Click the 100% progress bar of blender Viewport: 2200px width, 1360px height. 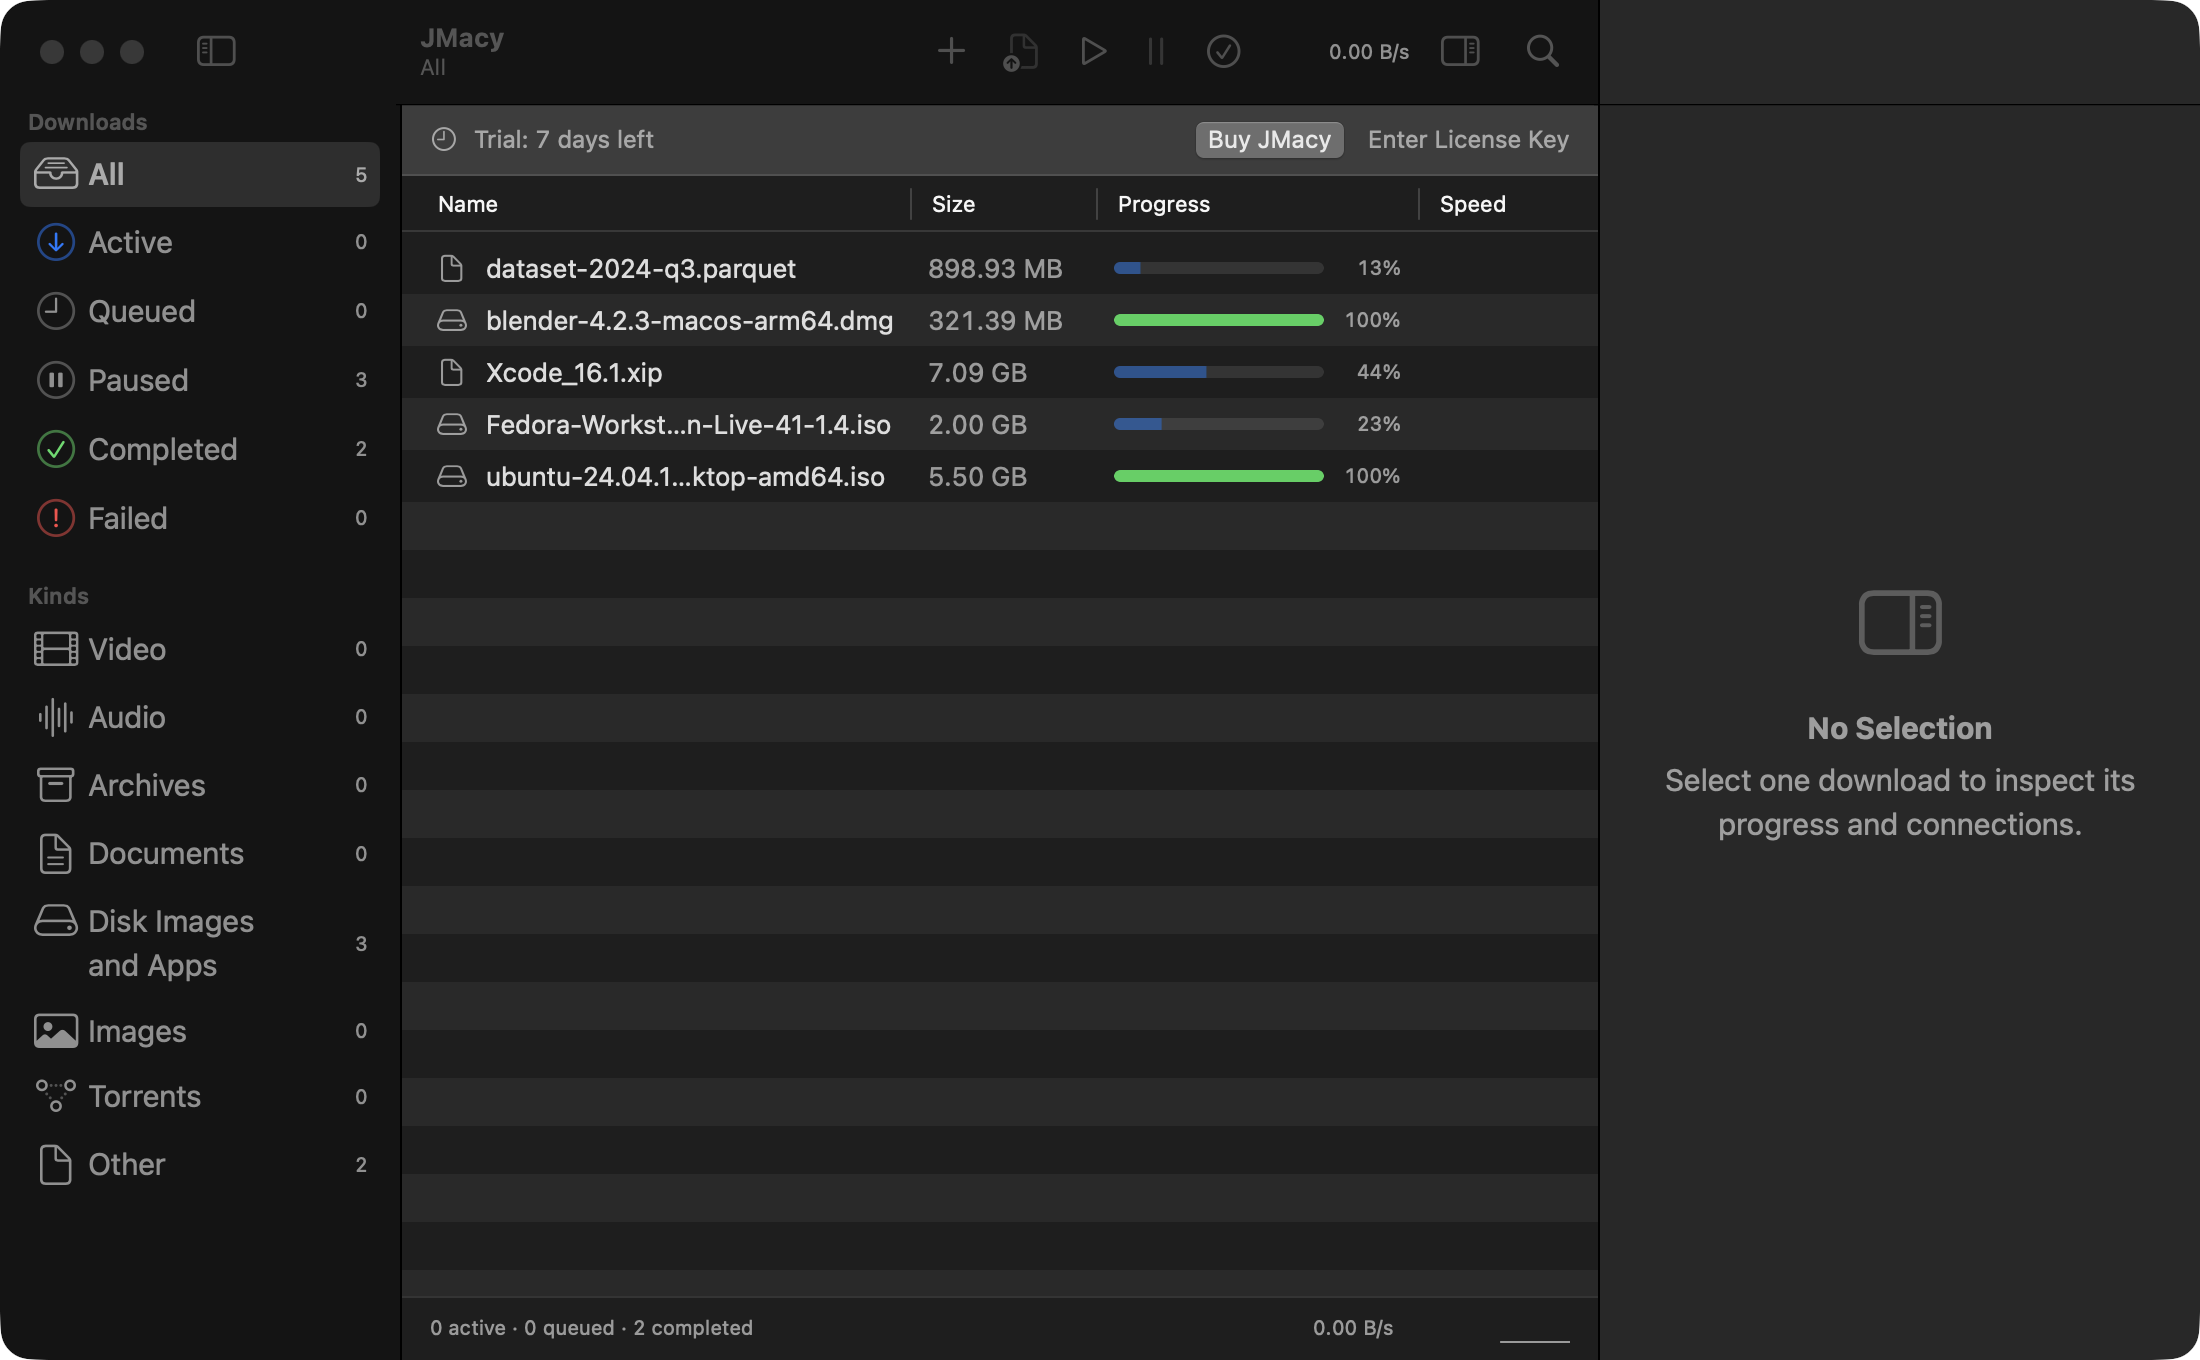[x=1218, y=320]
